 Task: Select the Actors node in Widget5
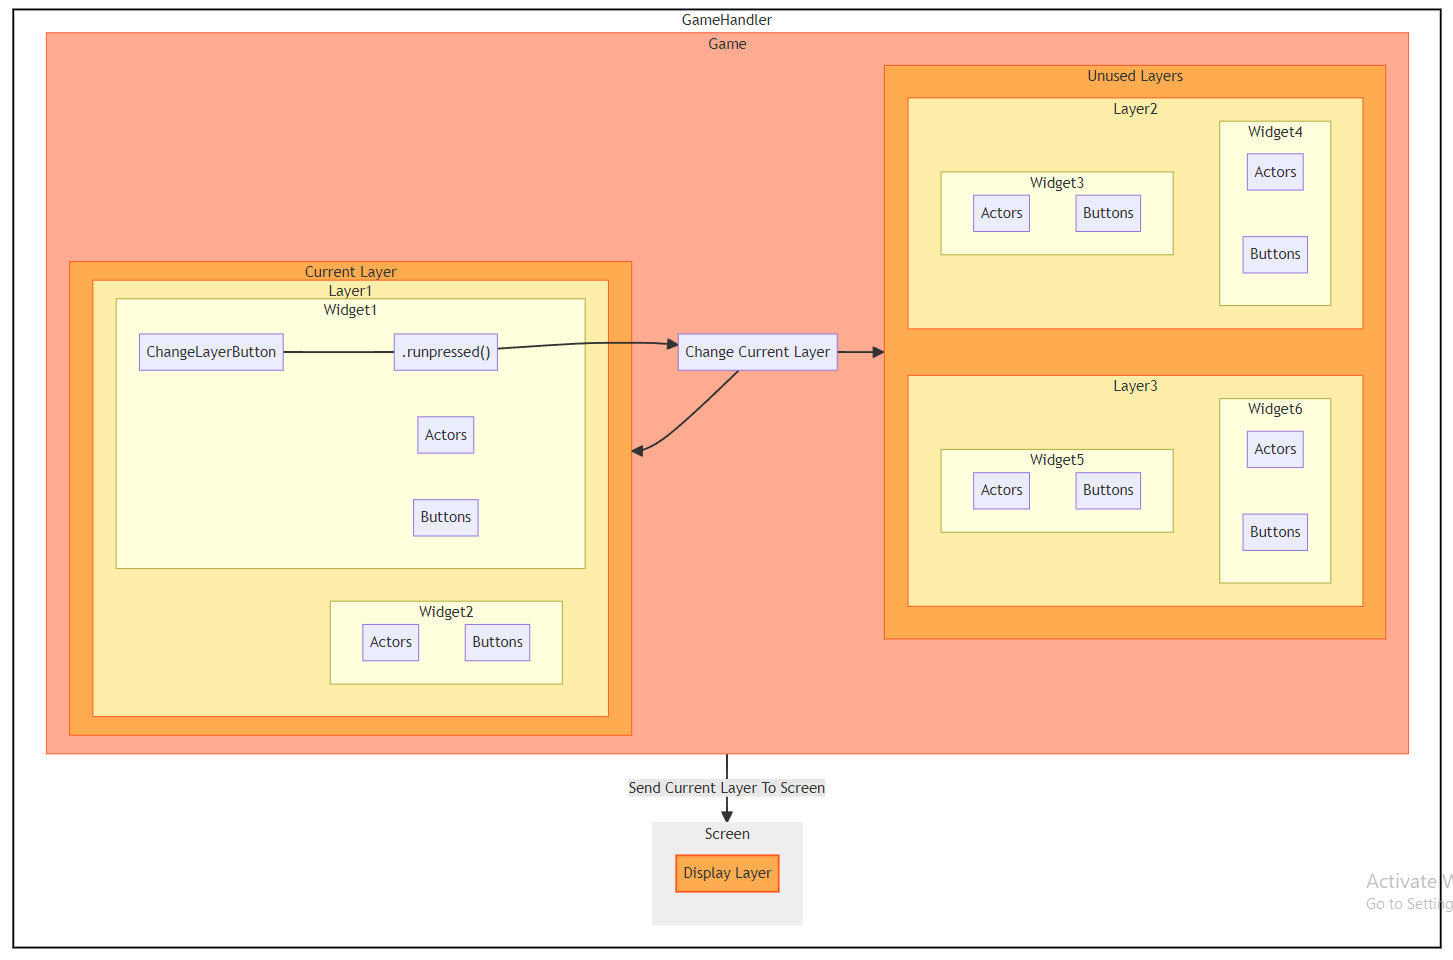(1002, 490)
